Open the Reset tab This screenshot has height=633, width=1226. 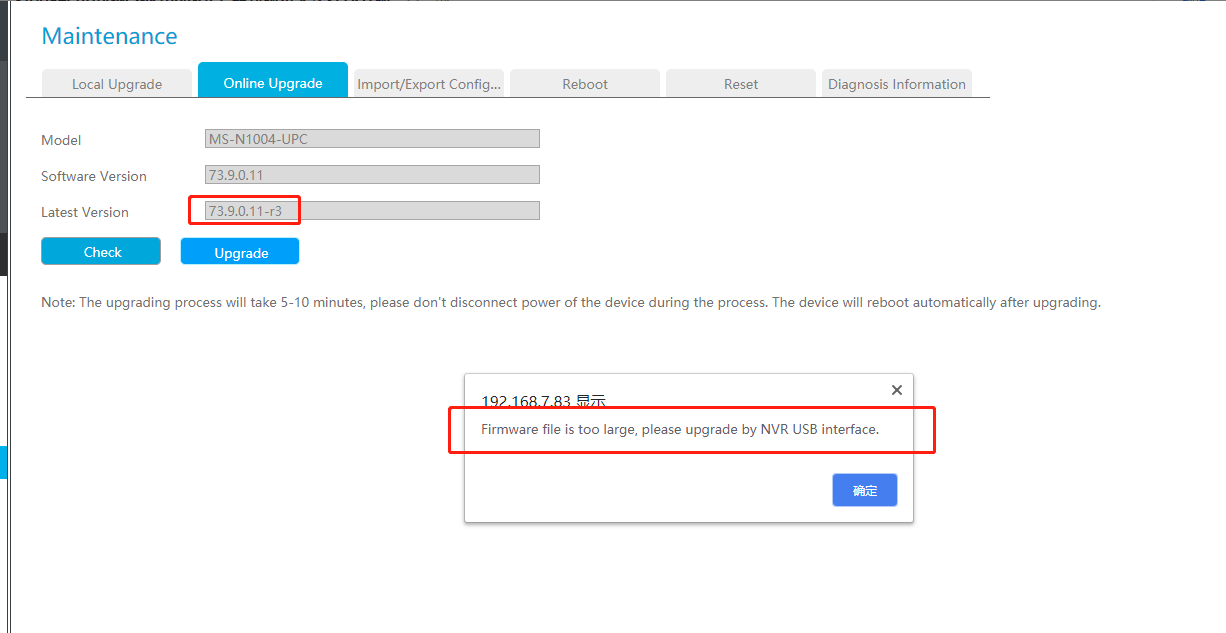741,84
